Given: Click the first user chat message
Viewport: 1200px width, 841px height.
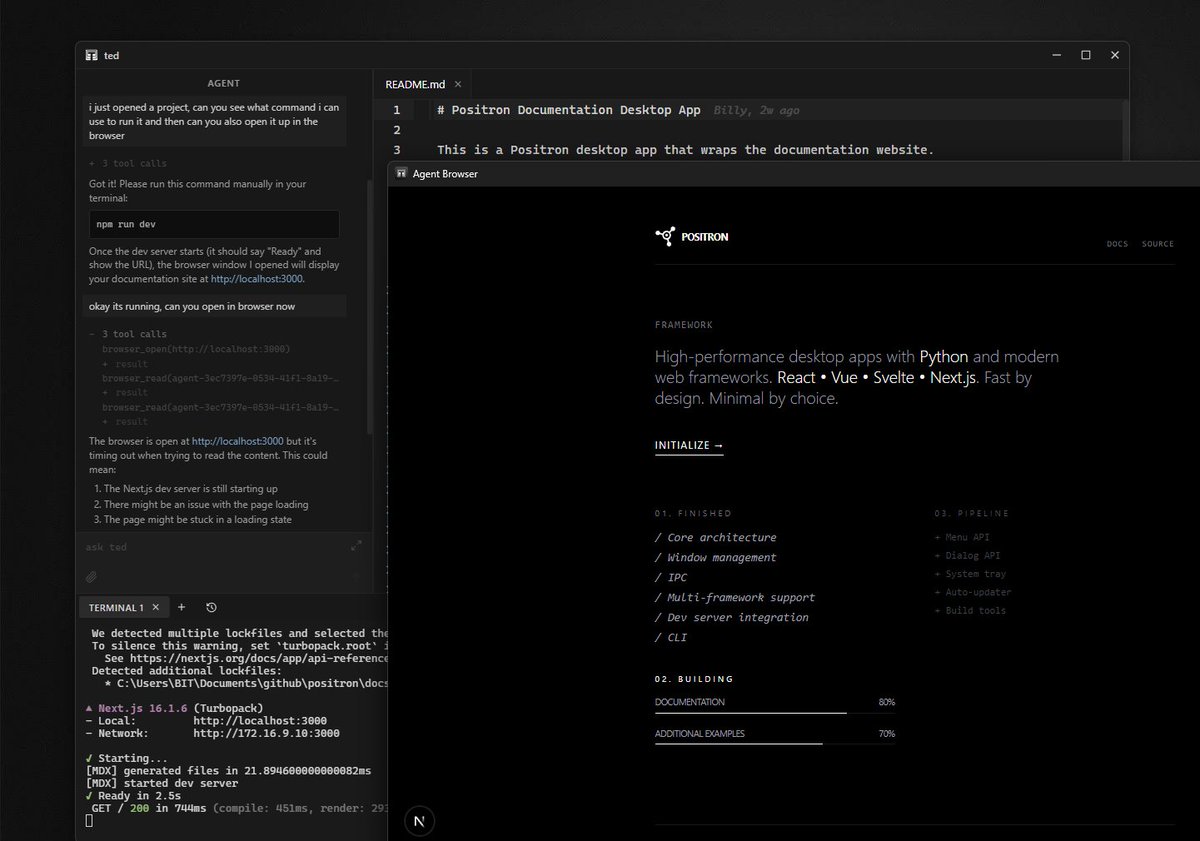Looking at the screenshot, I should 214,121.
